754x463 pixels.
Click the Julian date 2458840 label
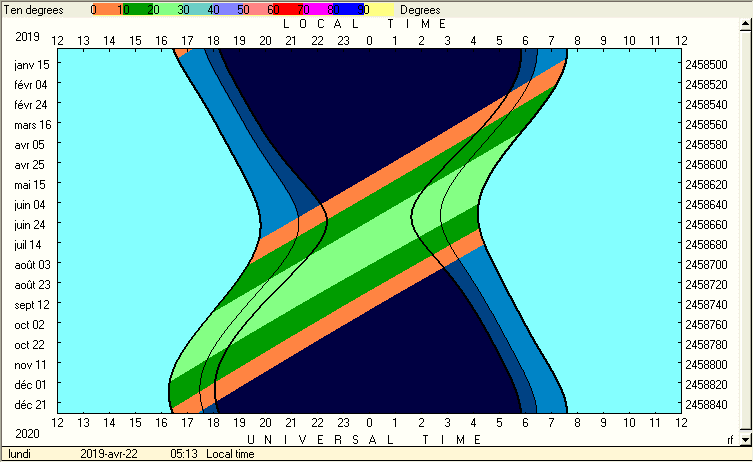pos(706,405)
